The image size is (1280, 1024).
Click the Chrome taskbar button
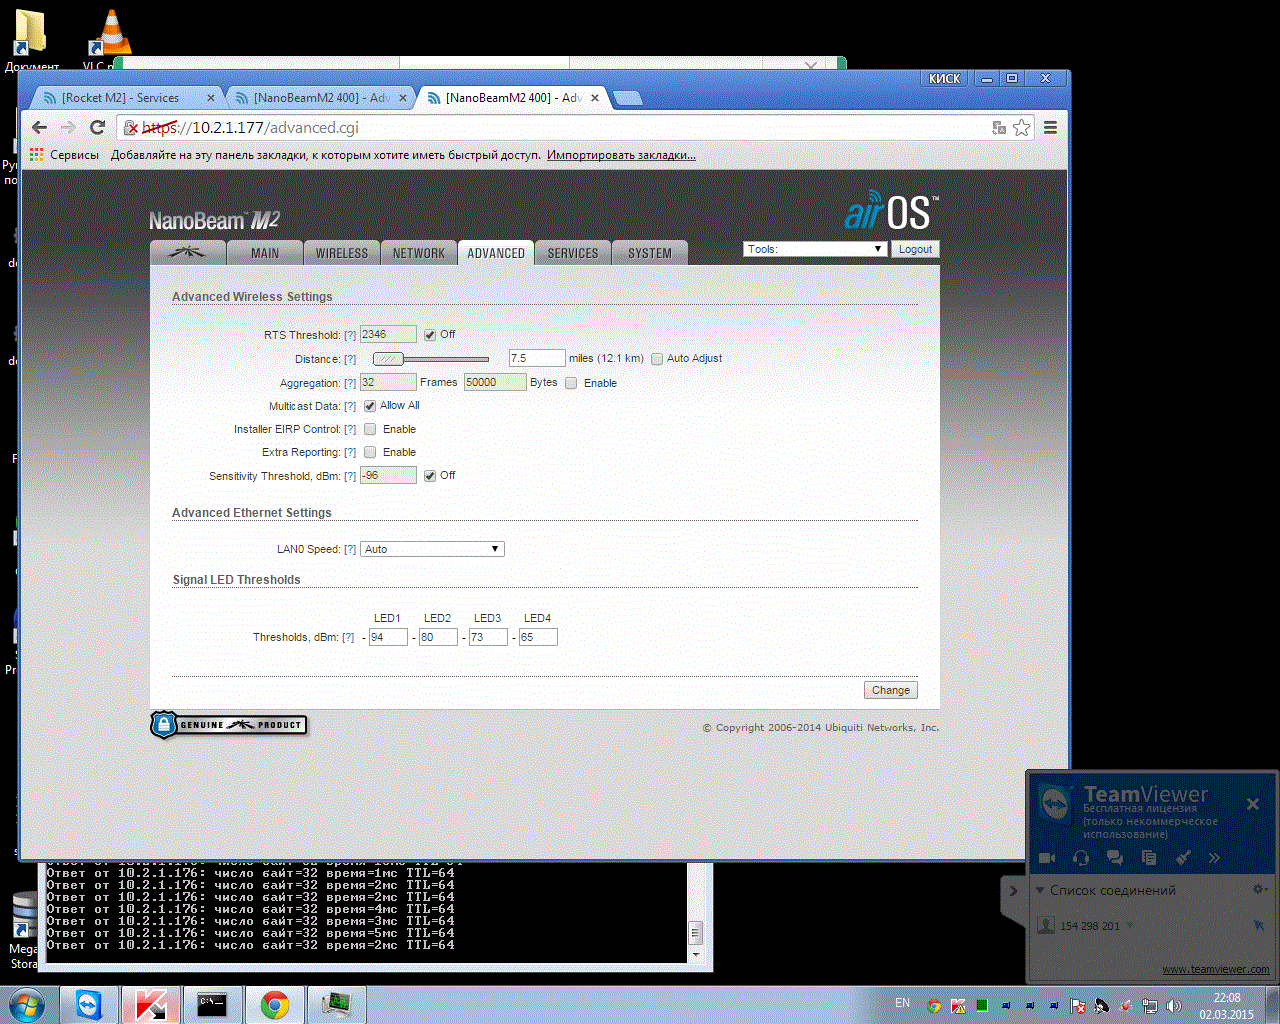tap(275, 1004)
